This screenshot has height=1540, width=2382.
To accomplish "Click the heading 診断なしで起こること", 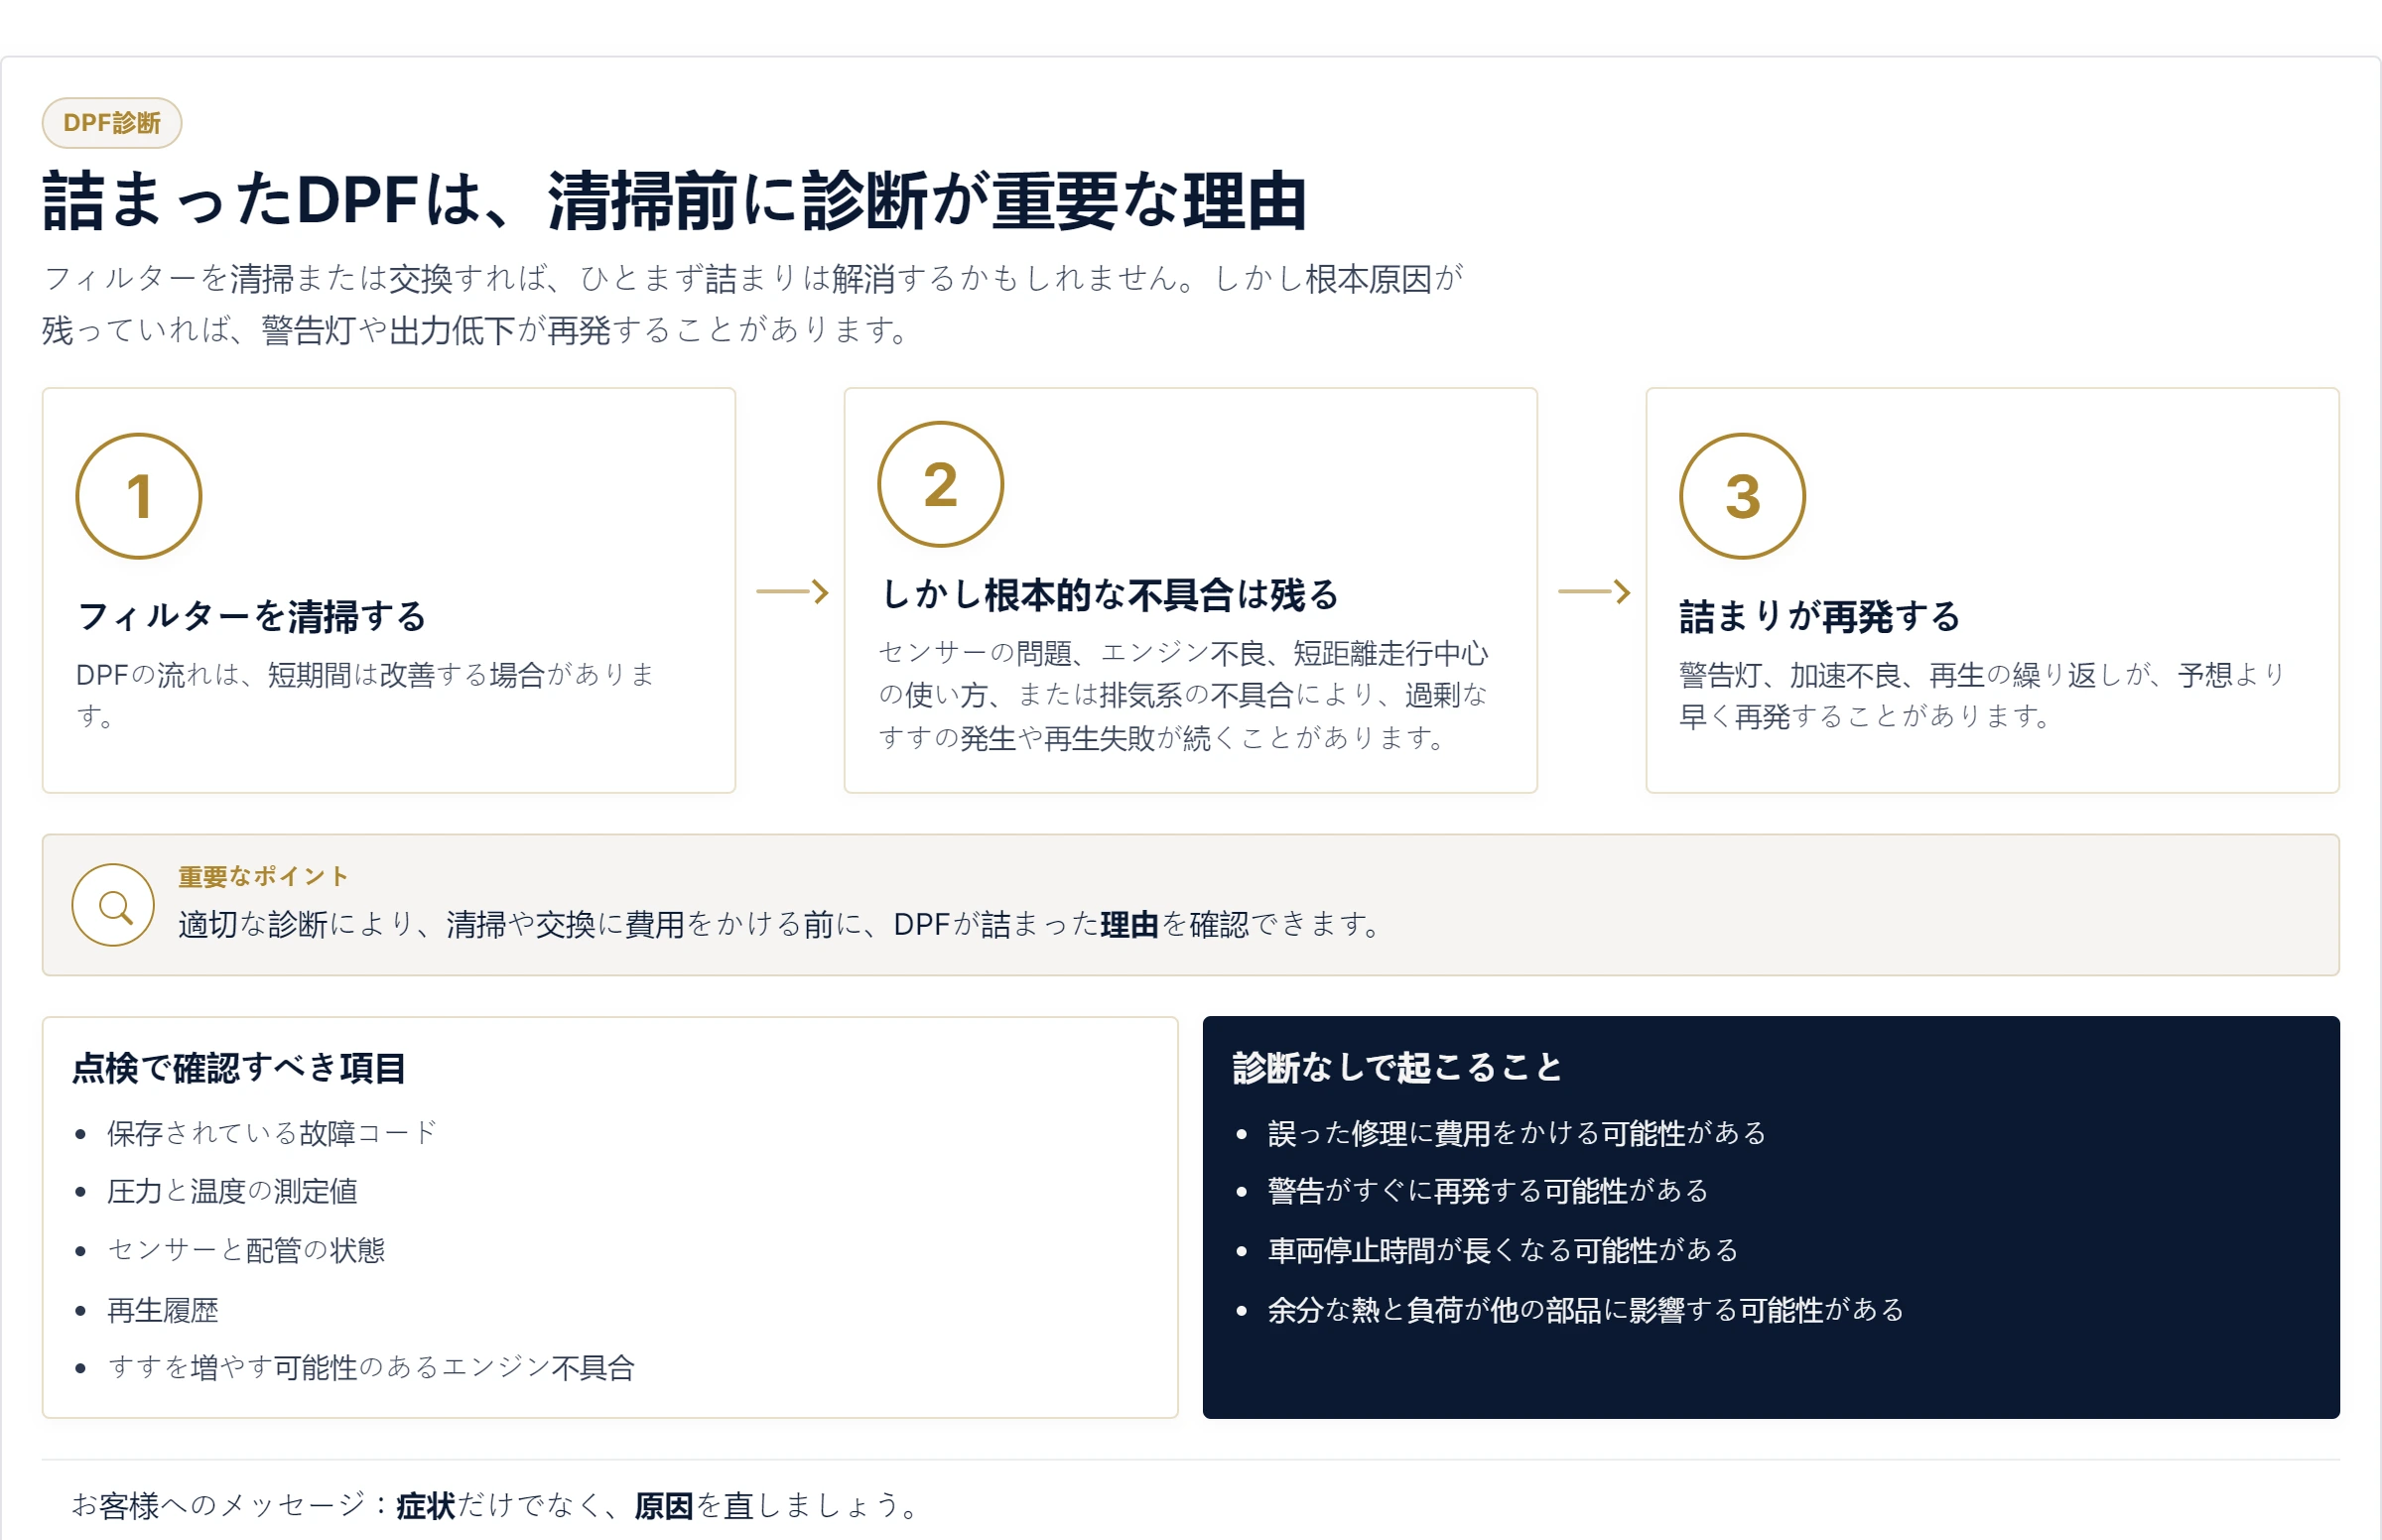I will pos(1397,1068).
